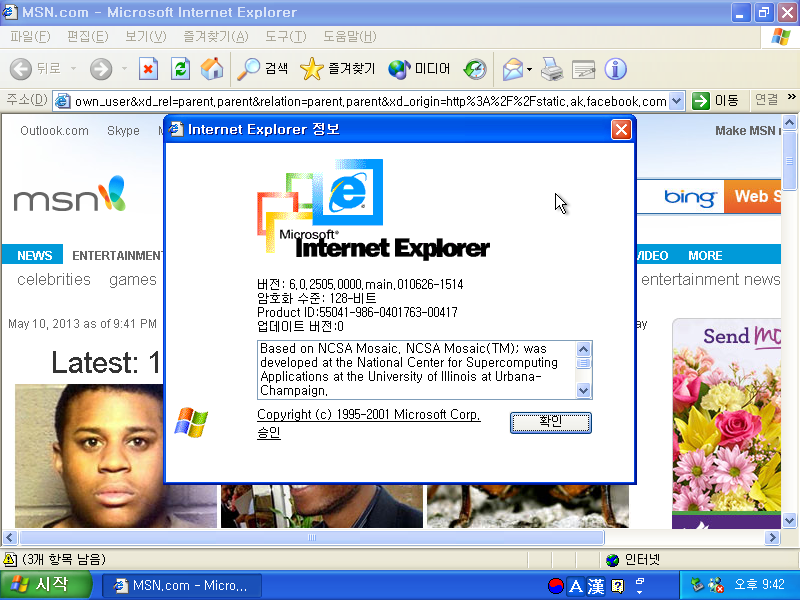Click the 漢 Hanja conversion icon
This screenshot has width=800, height=600.
pyautogui.click(x=595, y=586)
